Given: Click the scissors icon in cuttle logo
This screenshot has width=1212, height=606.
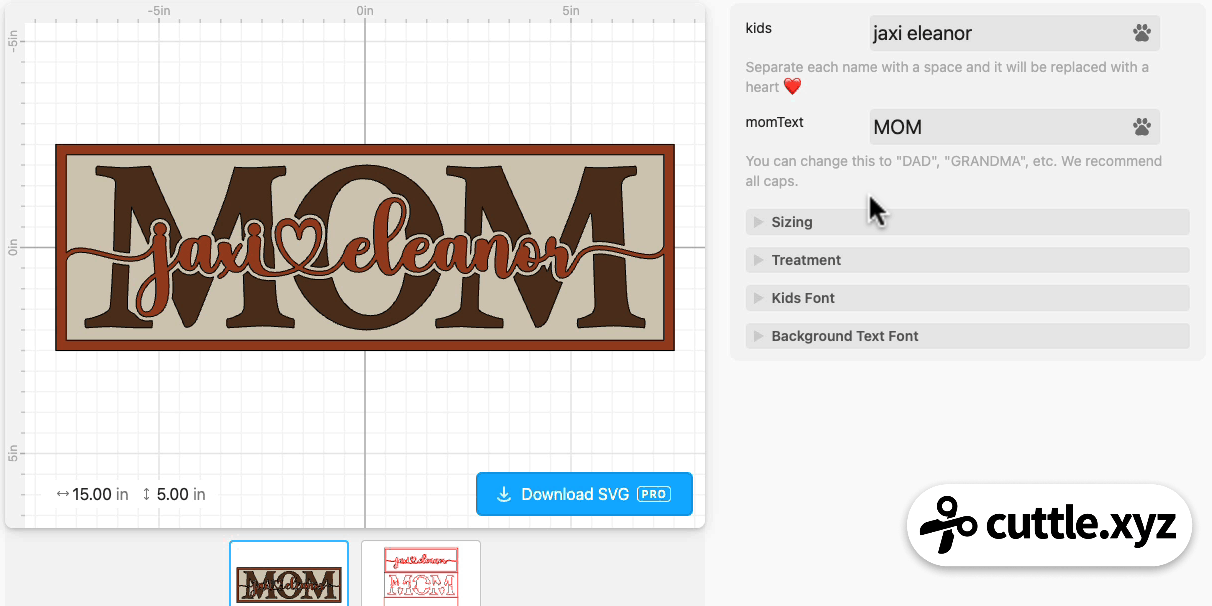Looking at the screenshot, I should click(x=946, y=525).
